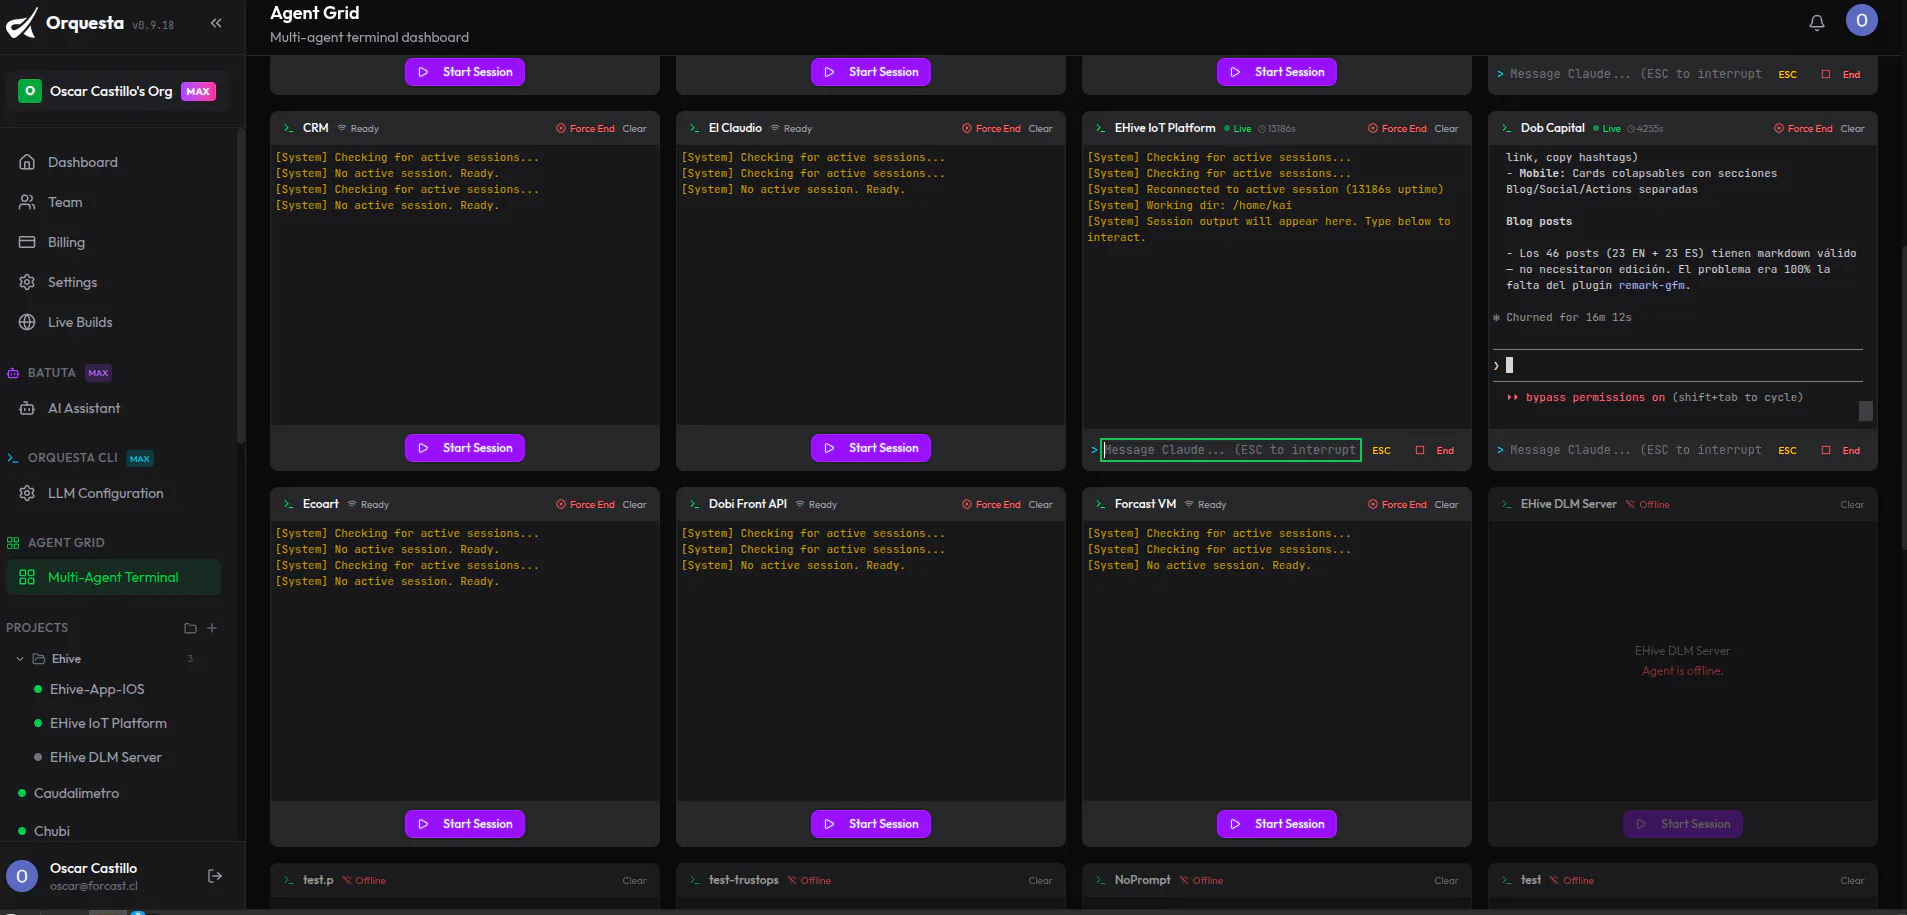Force End the Forcast VM session
Viewport: 1907px width, 915px height.
1397,504
